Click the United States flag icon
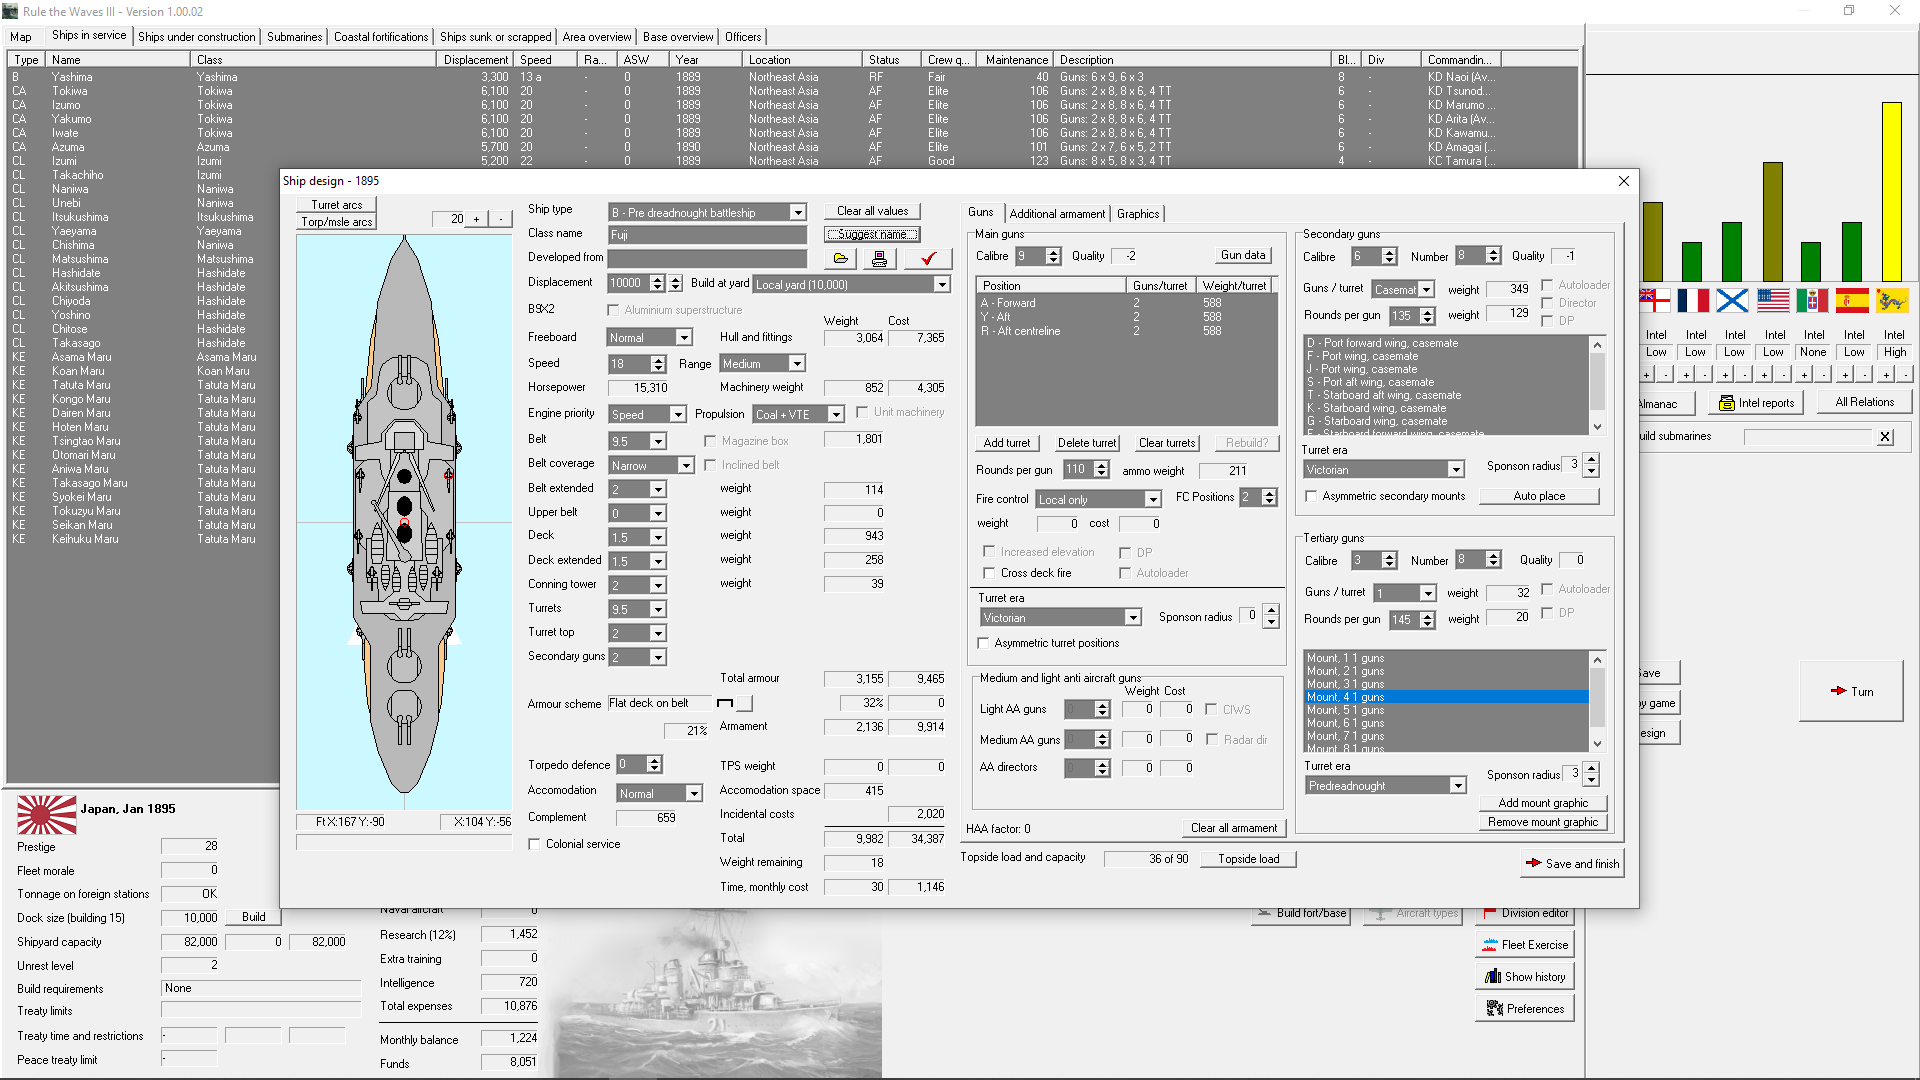This screenshot has height=1080, width=1920. (x=1773, y=300)
